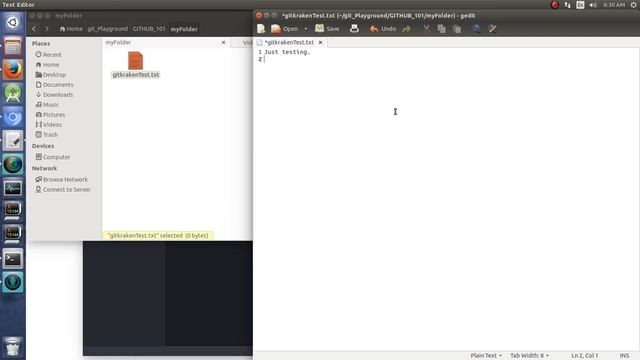The height and width of the screenshot is (360, 640).
Task: Click Browse Network in sidebar
Action: click(62, 180)
